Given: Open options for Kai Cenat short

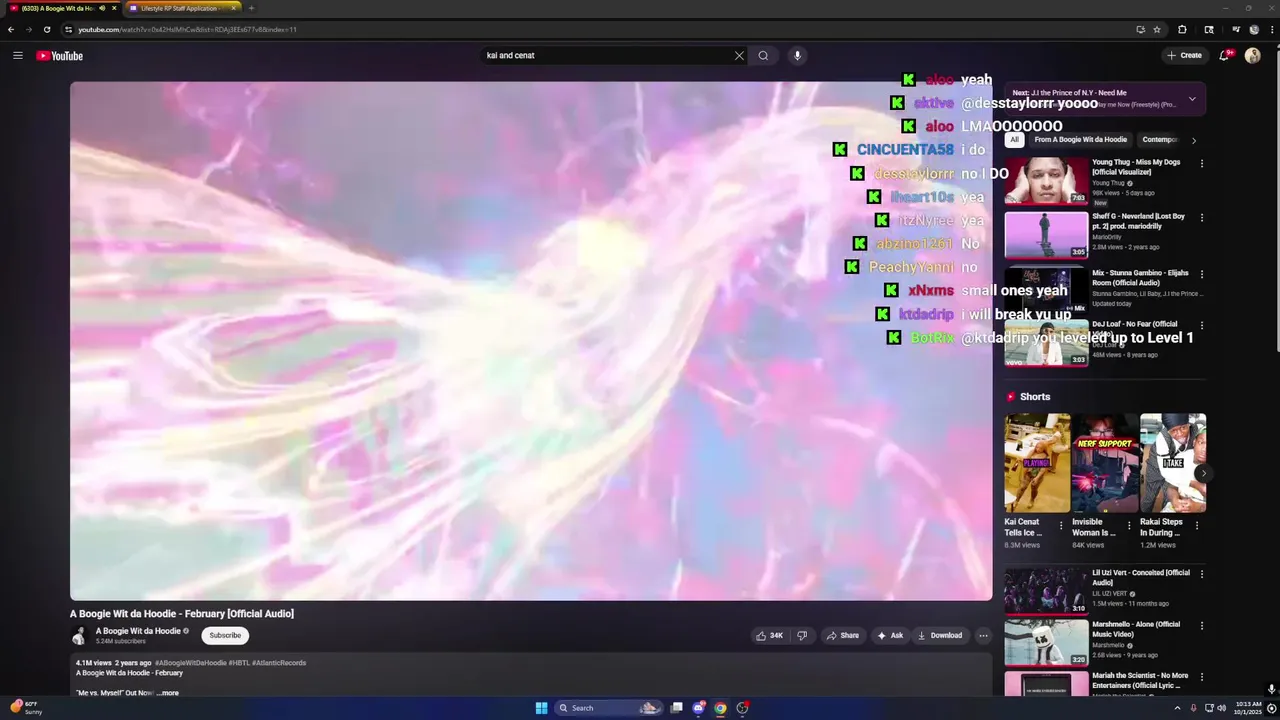Looking at the screenshot, I should [1061, 525].
